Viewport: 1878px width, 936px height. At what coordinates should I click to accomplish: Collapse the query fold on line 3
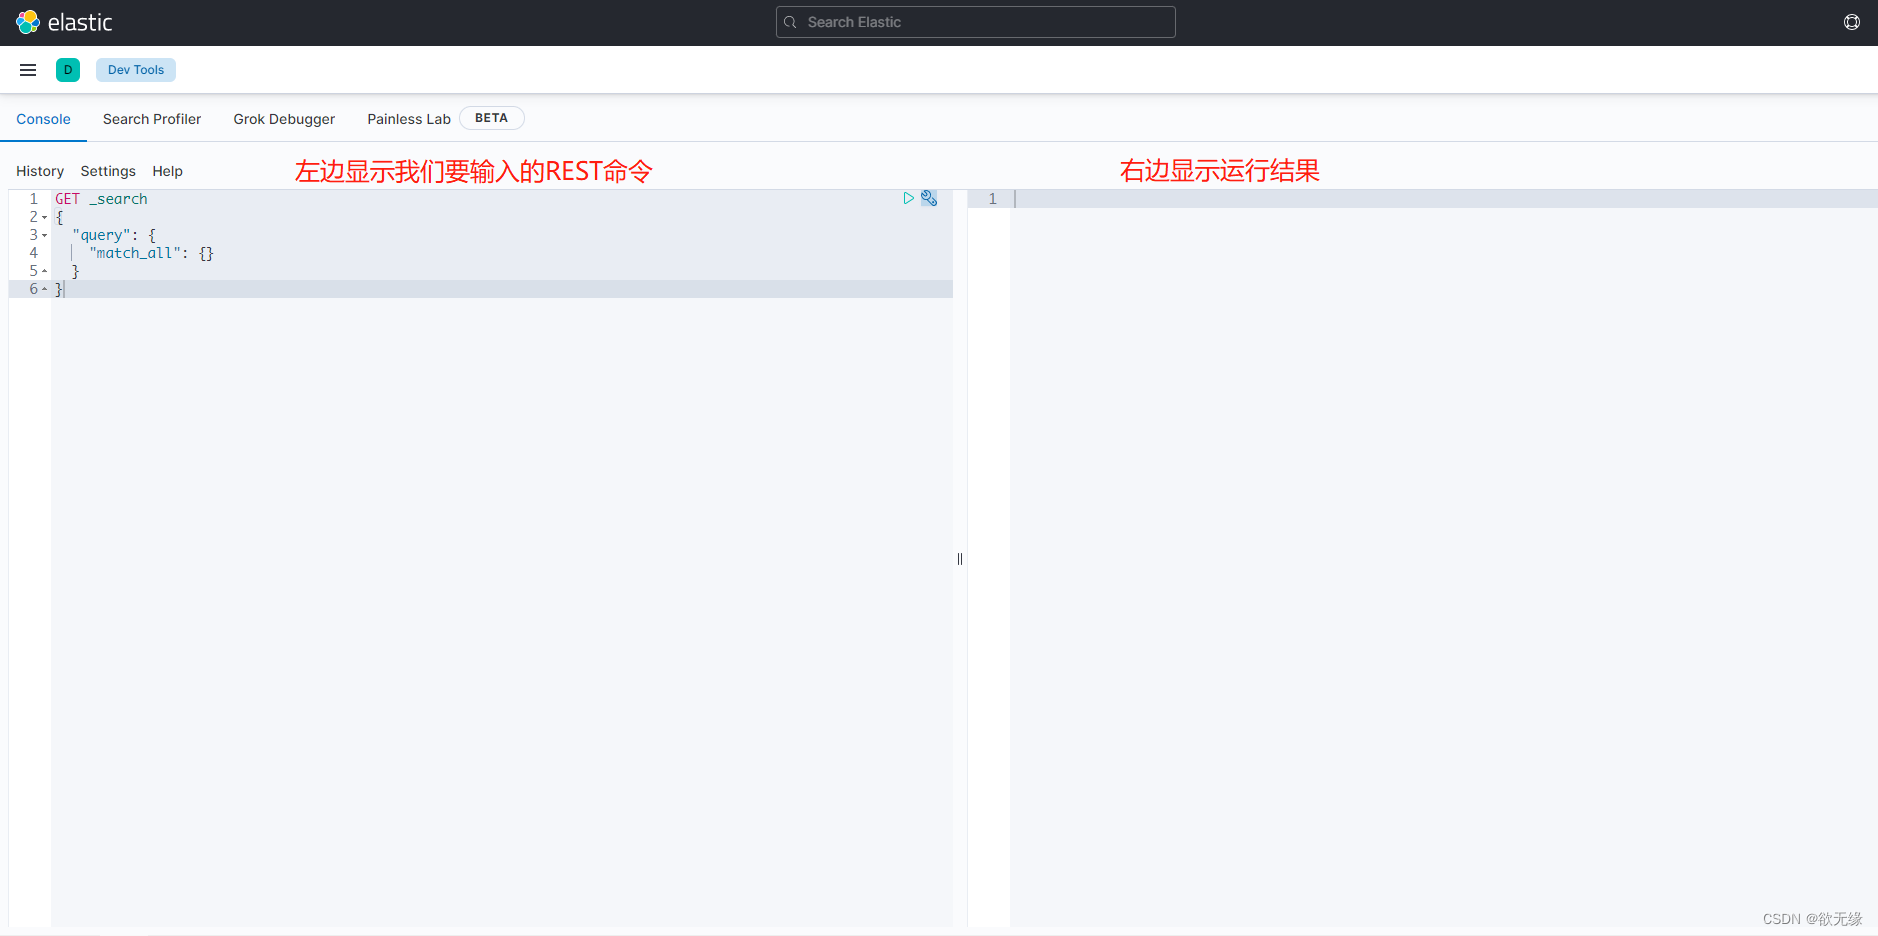(x=45, y=235)
